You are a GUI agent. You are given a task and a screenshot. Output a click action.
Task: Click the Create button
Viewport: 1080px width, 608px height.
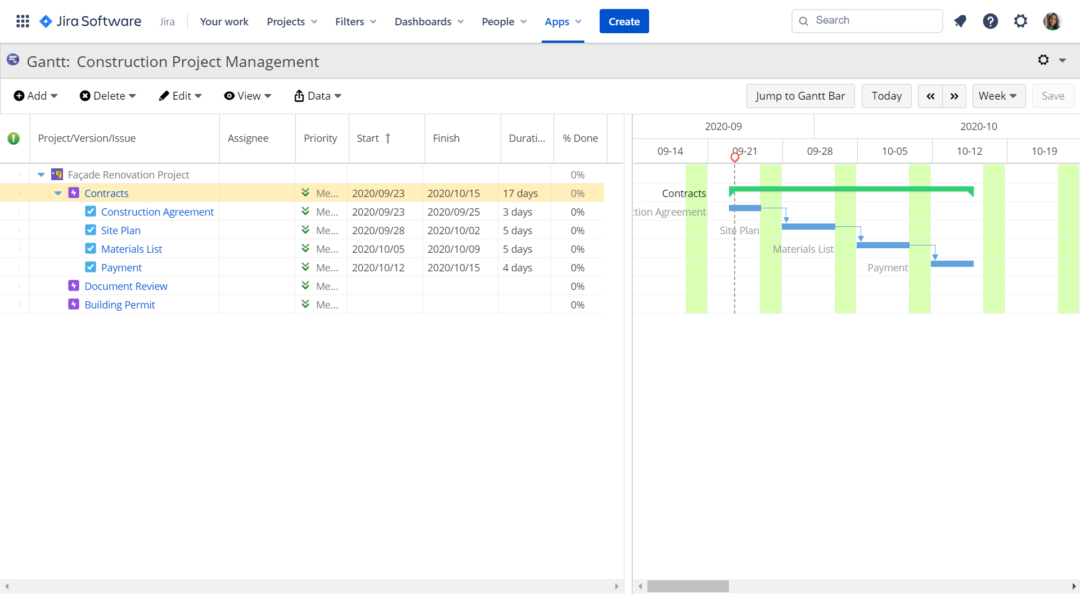click(623, 20)
